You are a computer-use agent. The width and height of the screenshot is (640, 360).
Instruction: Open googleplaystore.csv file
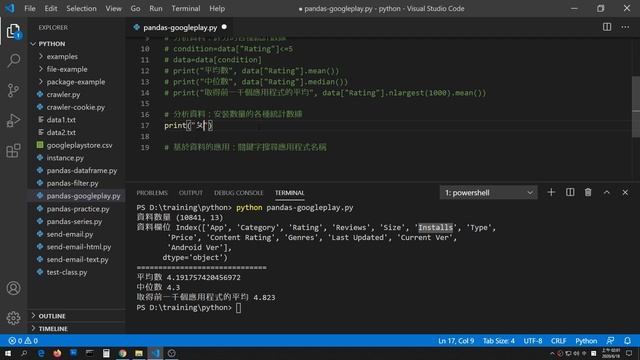click(x=79, y=145)
